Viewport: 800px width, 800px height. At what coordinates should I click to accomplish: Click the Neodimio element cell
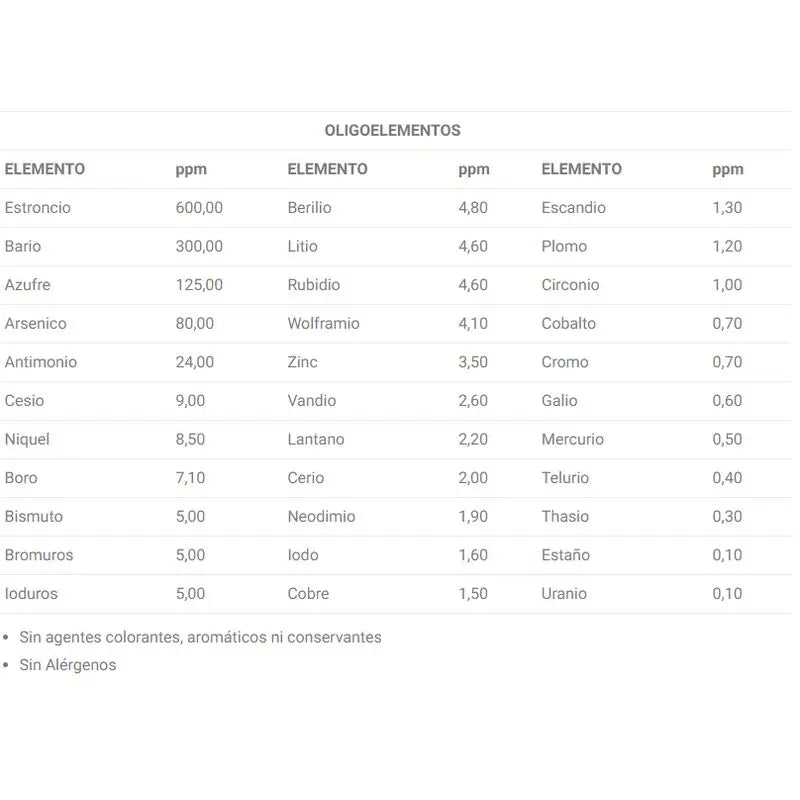pyautogui.click(x=321, y=516)
